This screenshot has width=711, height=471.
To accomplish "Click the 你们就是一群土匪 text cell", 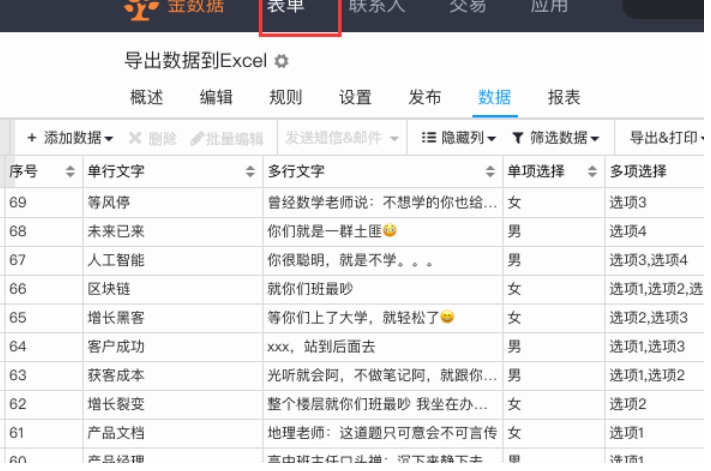I will click(383, 232).
